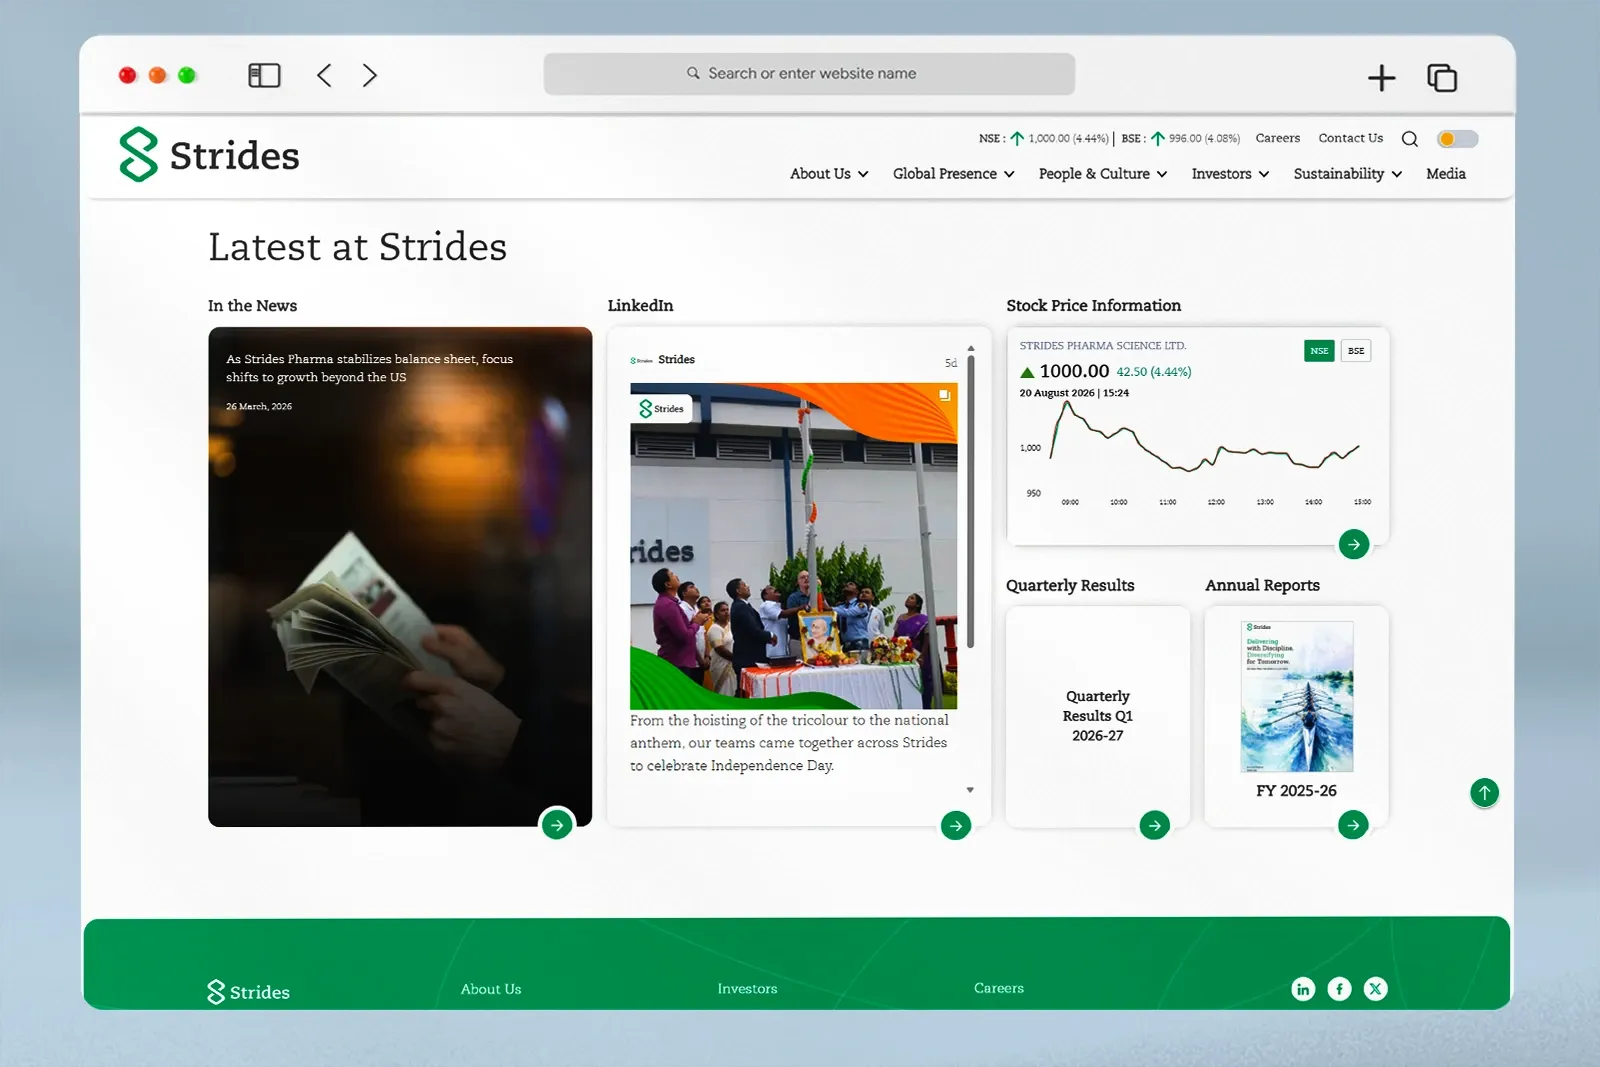Open the Careers link in the top bar

pyautogui.click(x=1278, y=138)
